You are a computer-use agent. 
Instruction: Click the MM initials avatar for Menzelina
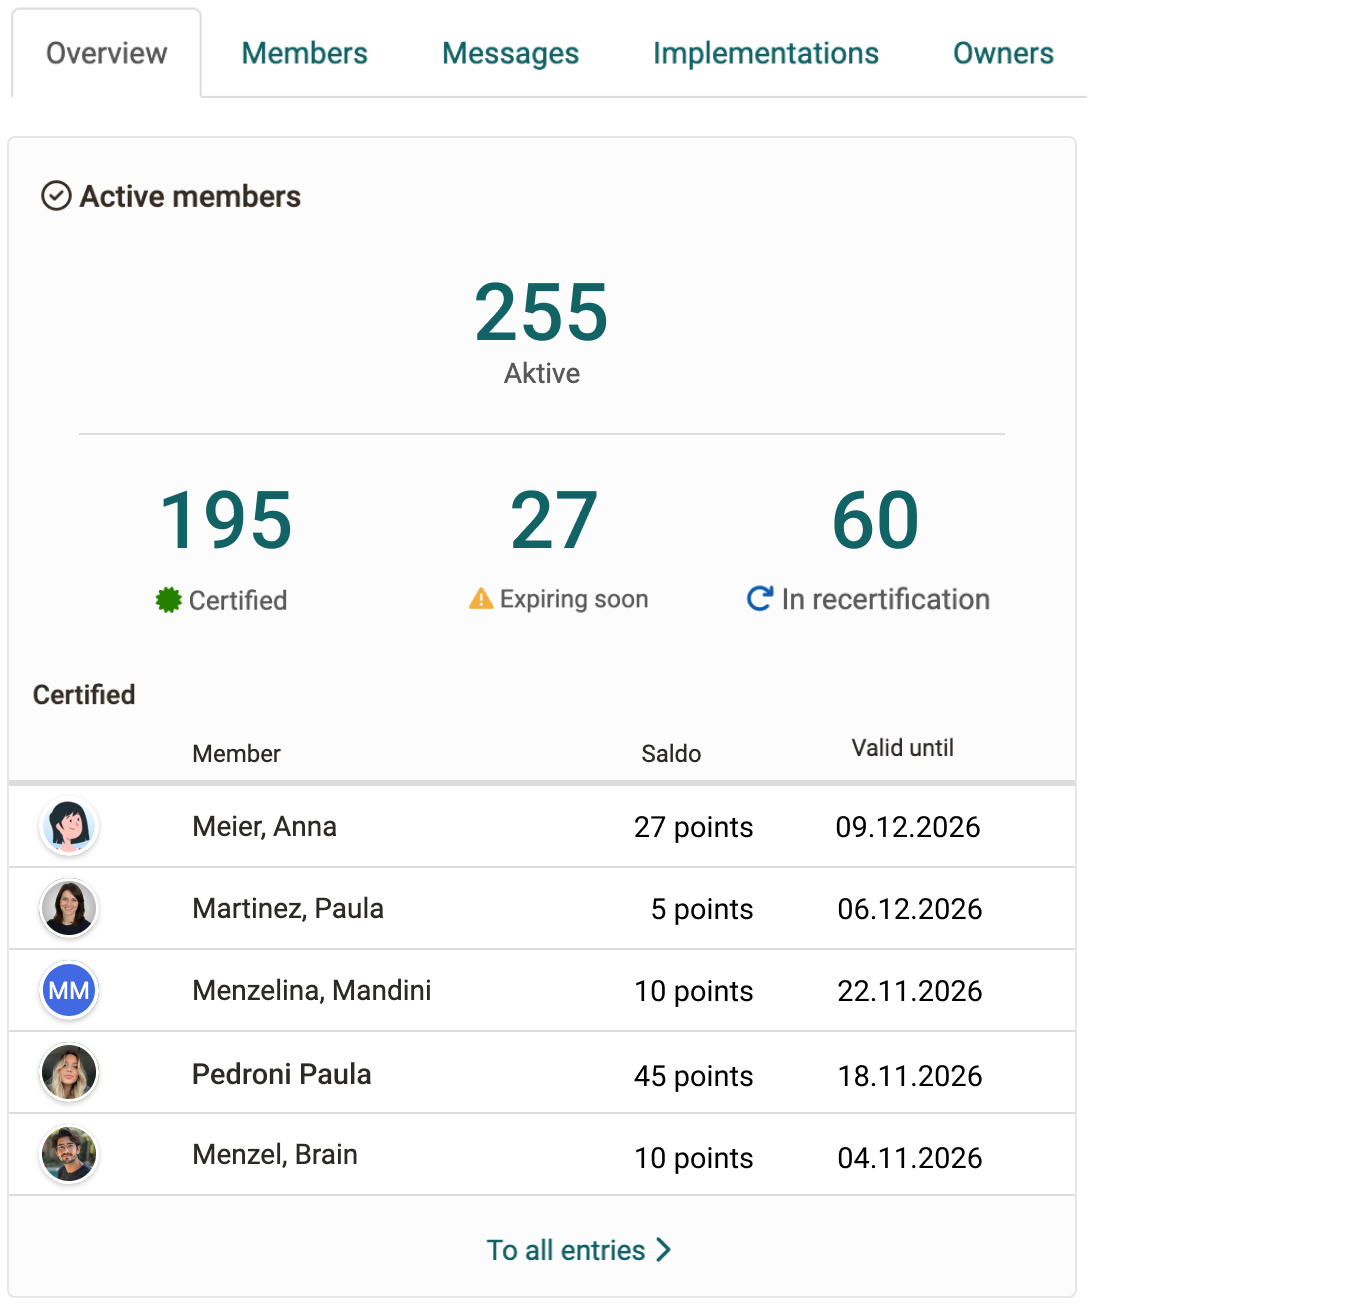coord(68,990)
